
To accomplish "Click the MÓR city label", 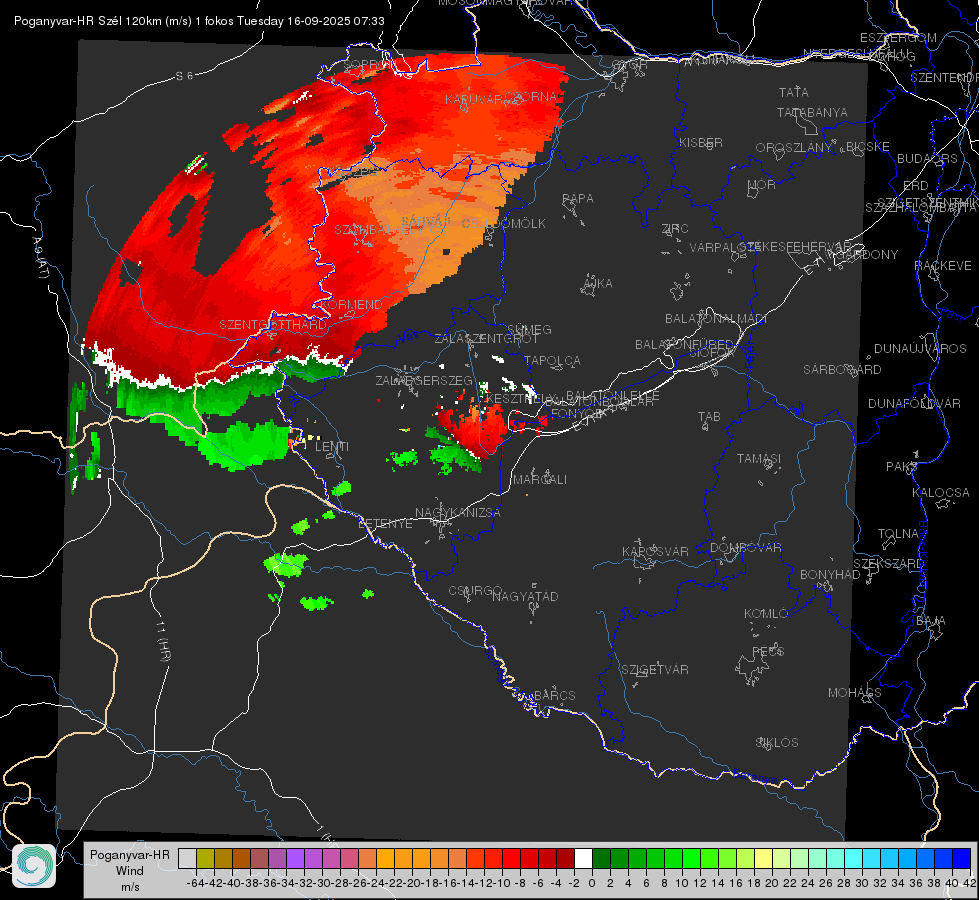I will [x=762, y=184].
